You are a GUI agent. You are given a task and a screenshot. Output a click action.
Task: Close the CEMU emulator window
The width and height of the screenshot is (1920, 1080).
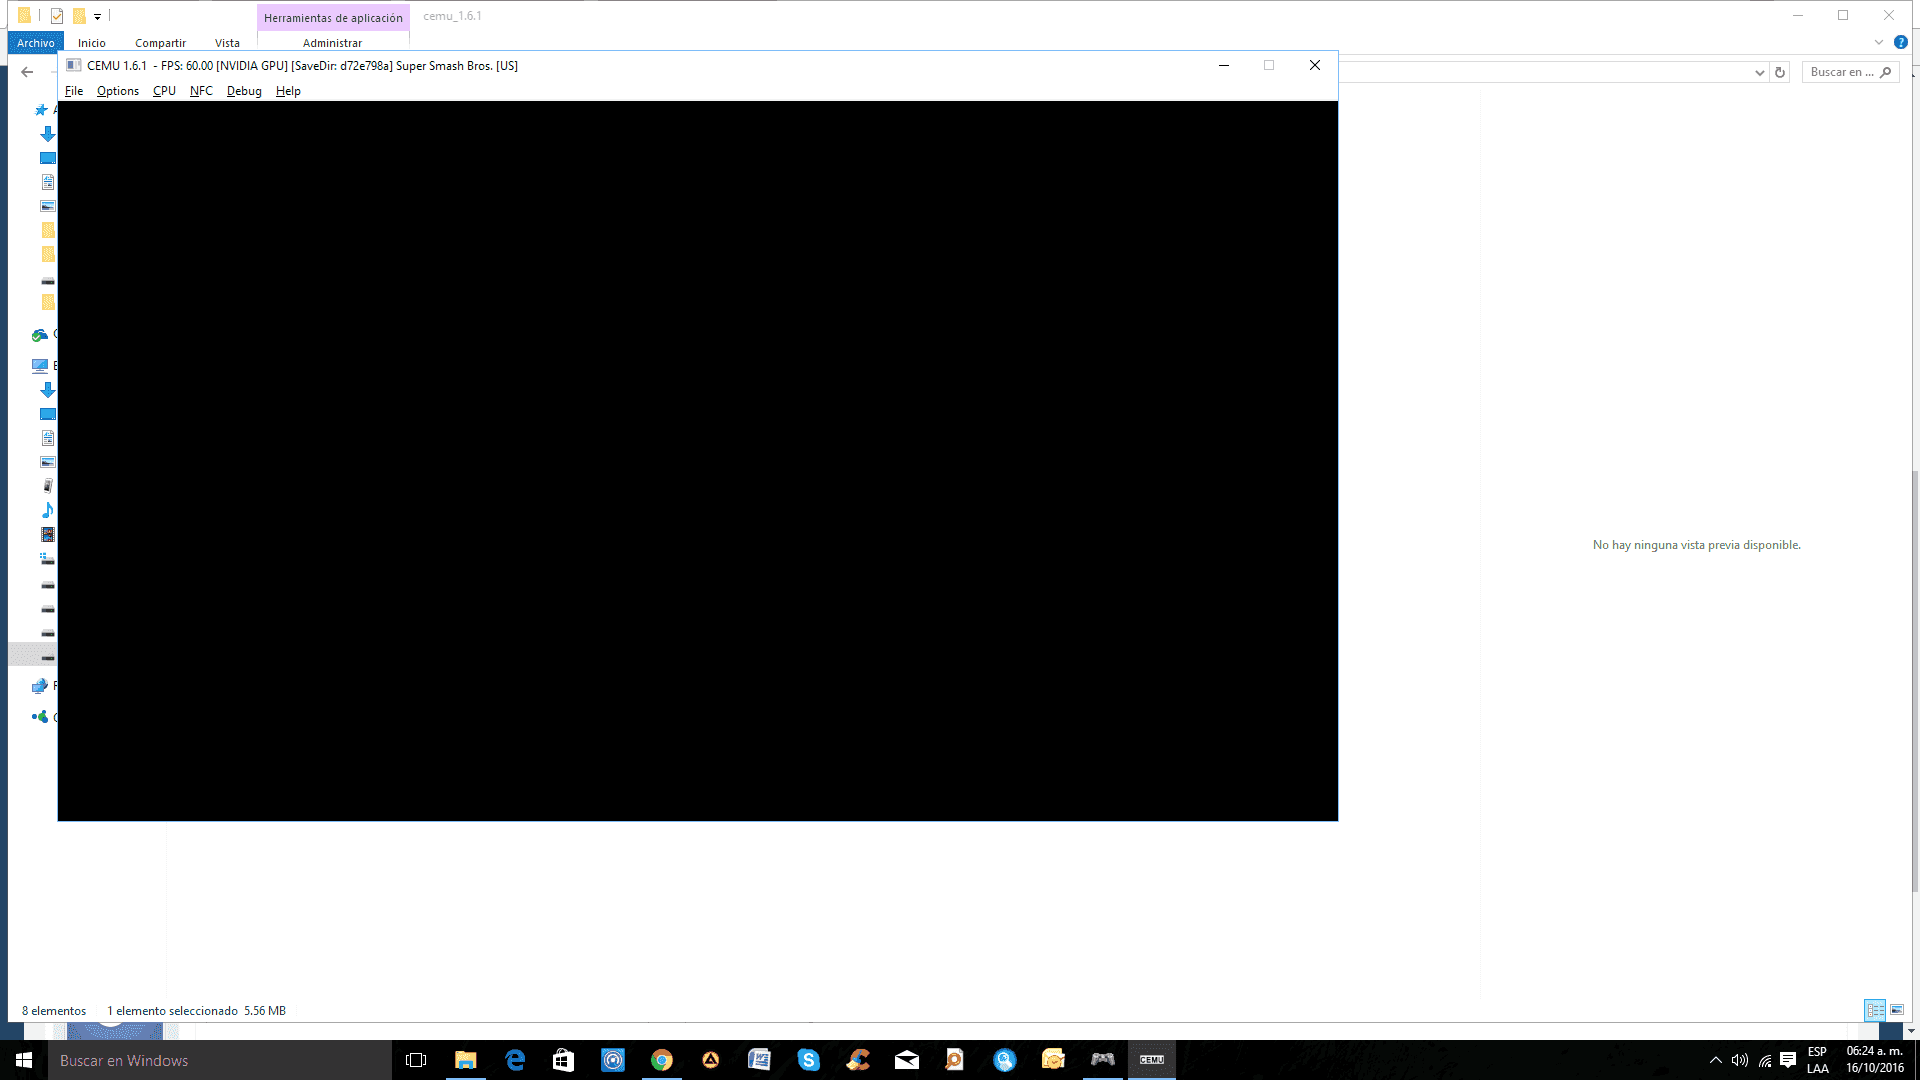[x=1315, y=65]
